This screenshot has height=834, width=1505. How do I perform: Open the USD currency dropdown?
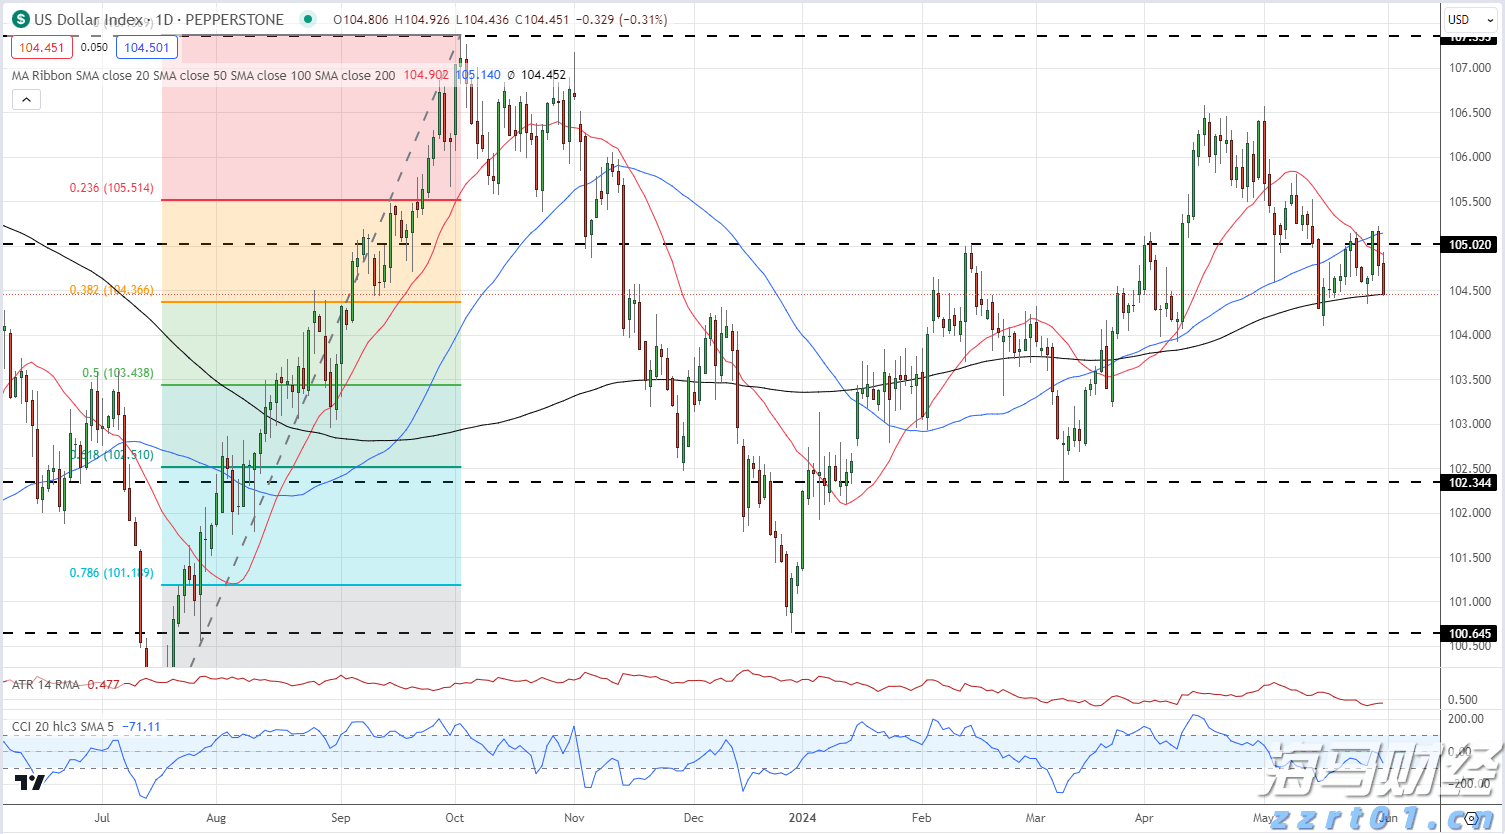(x=1467, y=19)
